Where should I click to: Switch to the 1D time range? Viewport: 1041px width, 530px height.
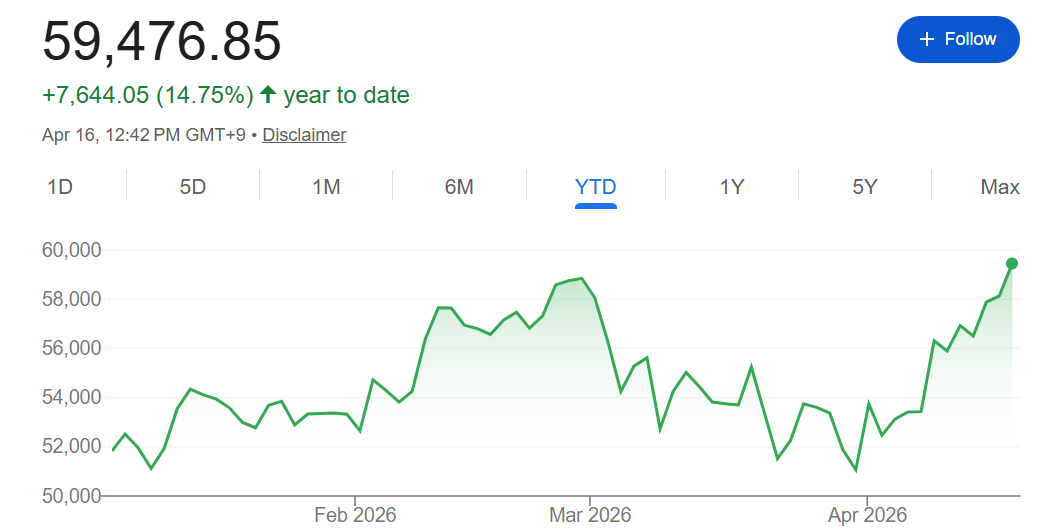pos(60,187)
